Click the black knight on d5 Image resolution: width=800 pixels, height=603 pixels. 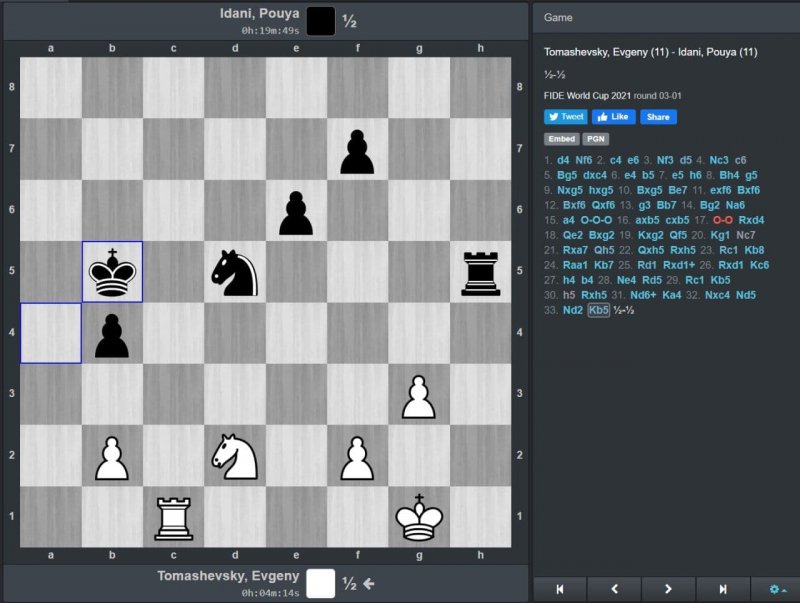(x=235, y=272)
